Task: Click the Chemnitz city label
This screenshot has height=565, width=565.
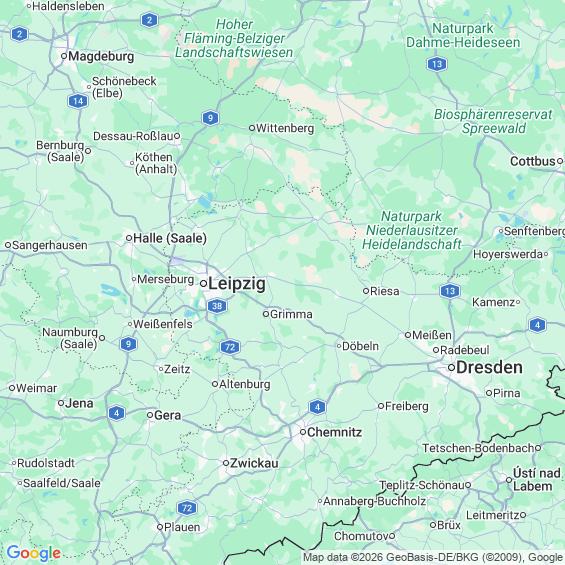Action: pyautogui.click(x=334, y=432)
